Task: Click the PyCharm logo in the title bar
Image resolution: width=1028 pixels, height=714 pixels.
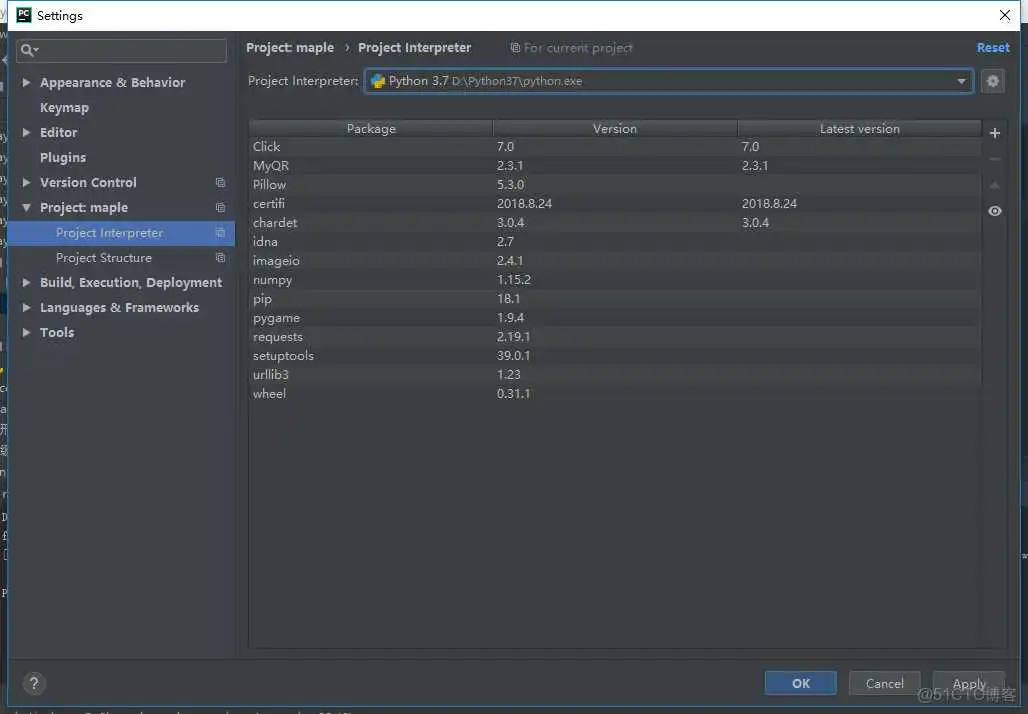Action: point(22,14)
